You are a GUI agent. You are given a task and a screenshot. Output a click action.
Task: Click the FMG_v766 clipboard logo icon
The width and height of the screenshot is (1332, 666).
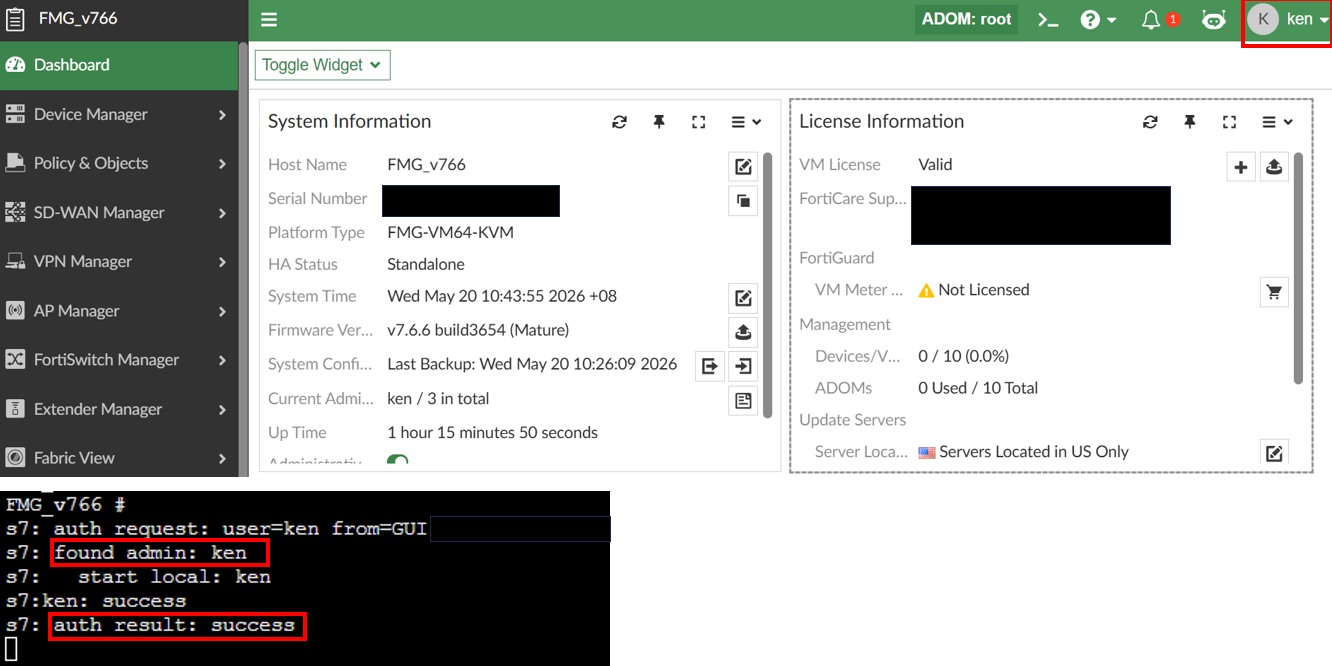pyautogui.click(x=15, y=19)
